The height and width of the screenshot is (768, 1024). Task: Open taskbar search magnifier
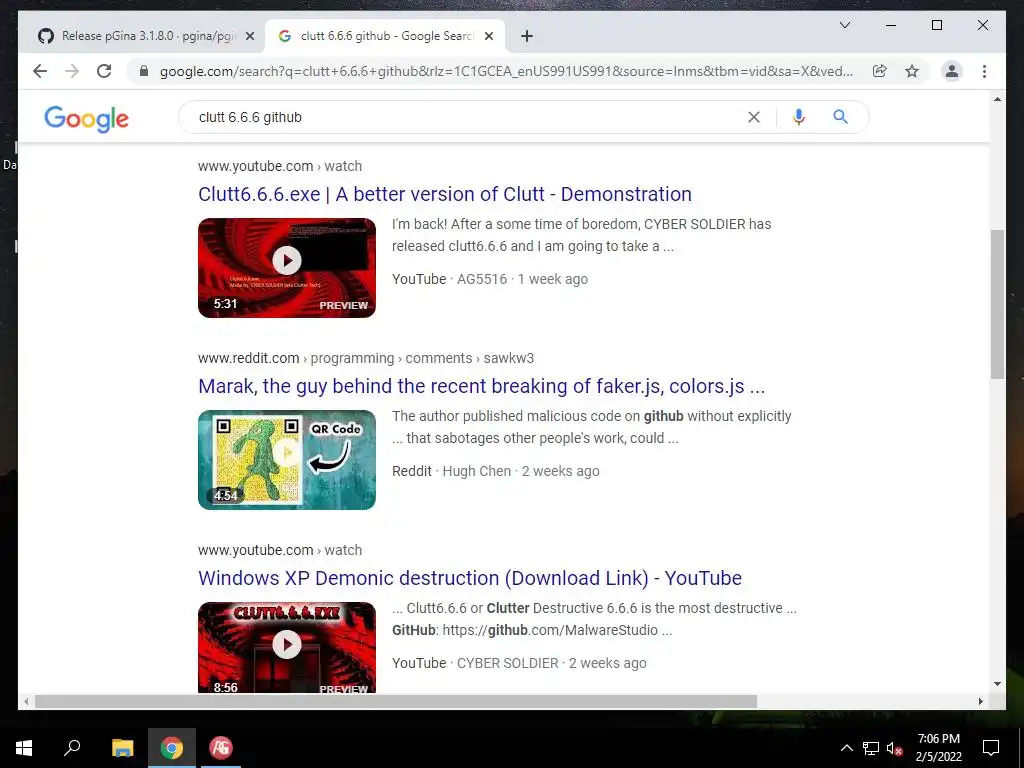coord(72,748)
